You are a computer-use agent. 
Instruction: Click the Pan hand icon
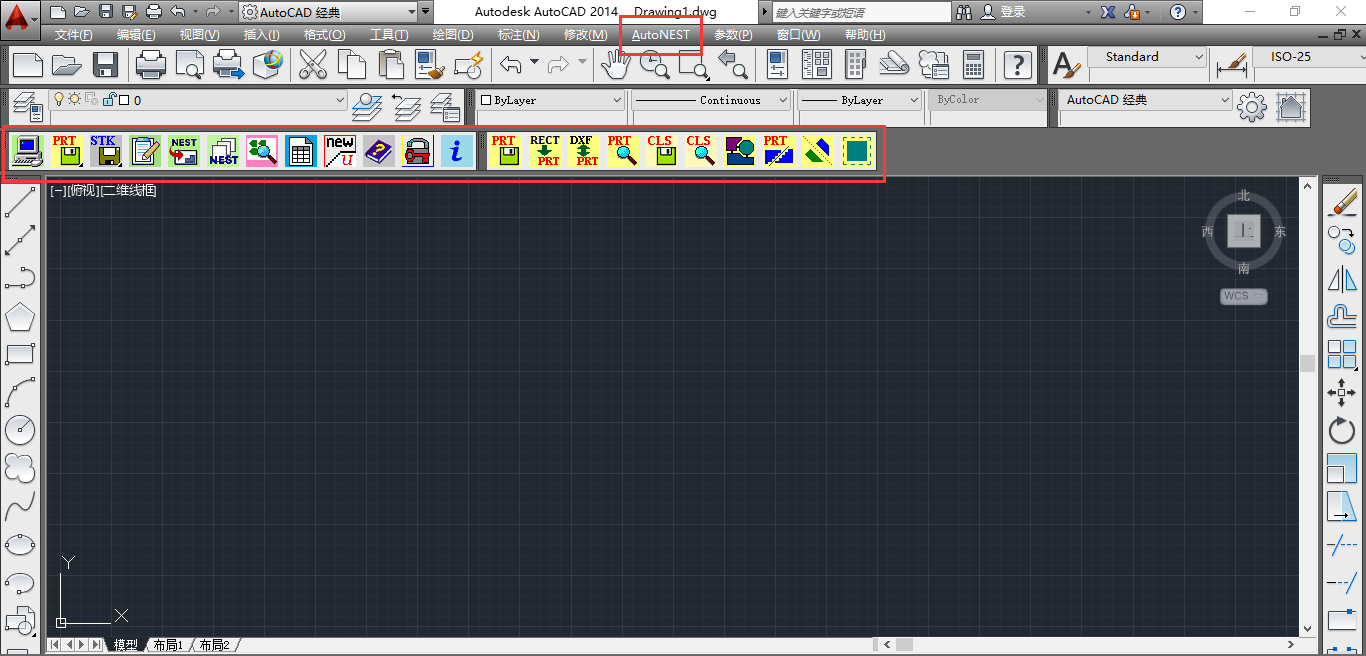pos(614,65)
